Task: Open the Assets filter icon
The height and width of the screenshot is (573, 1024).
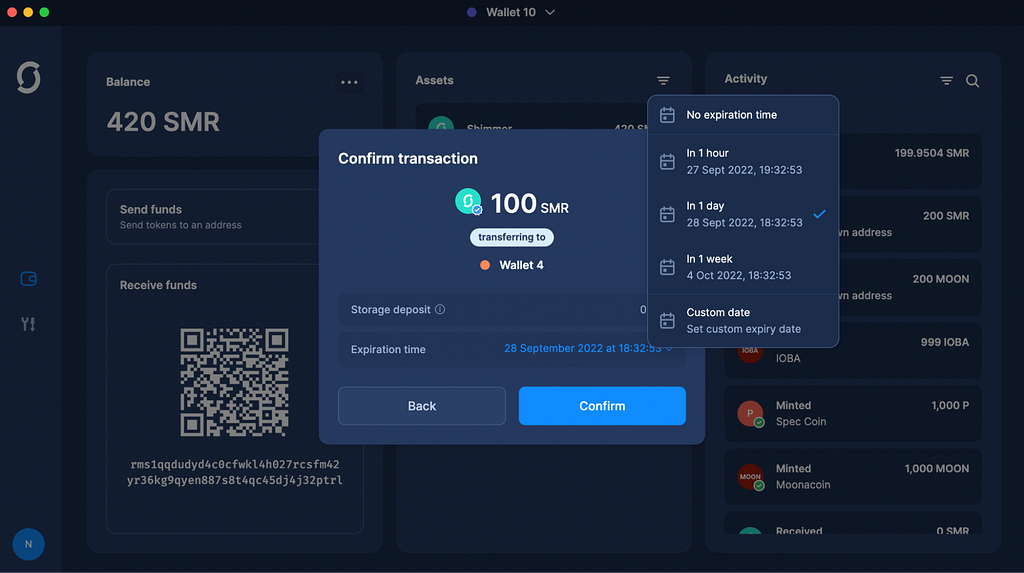Action: click(x=664, y=80)
